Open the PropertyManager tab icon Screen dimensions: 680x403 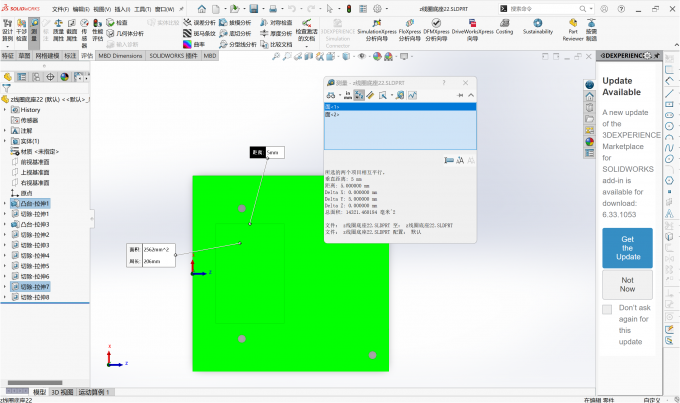tap(21, 77)
